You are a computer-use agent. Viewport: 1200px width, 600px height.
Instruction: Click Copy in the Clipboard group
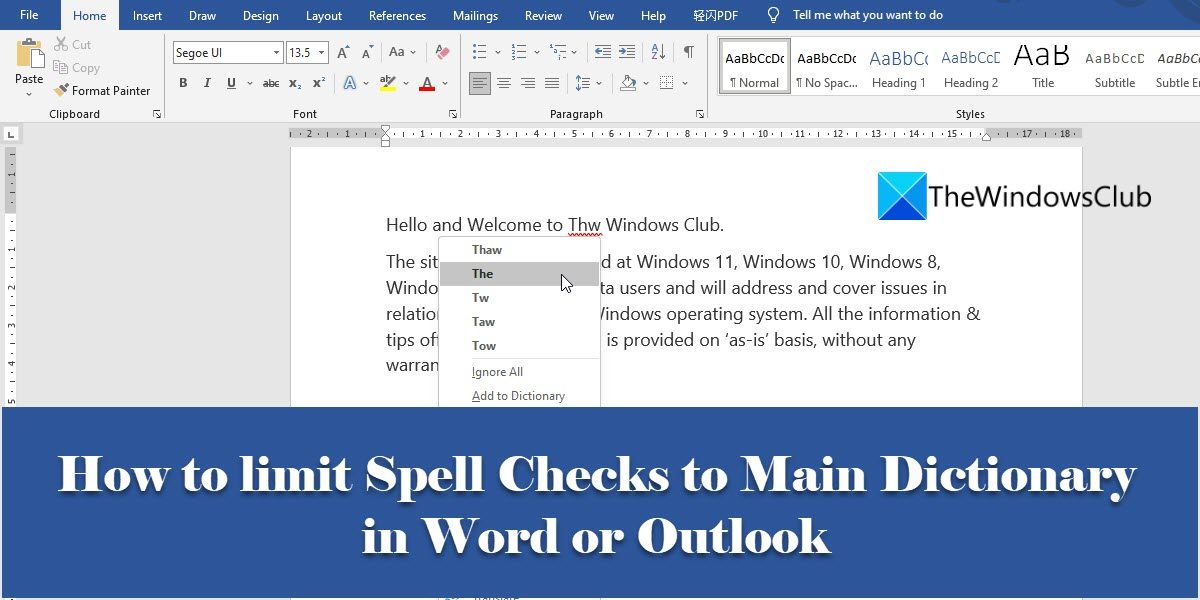pos(76,68)
